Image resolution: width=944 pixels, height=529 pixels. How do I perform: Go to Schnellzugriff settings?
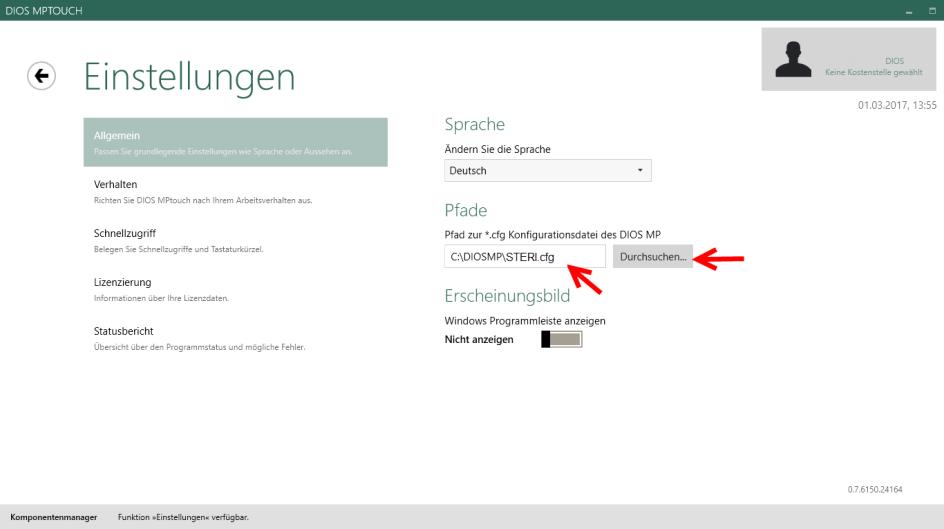tap(235, 240)
